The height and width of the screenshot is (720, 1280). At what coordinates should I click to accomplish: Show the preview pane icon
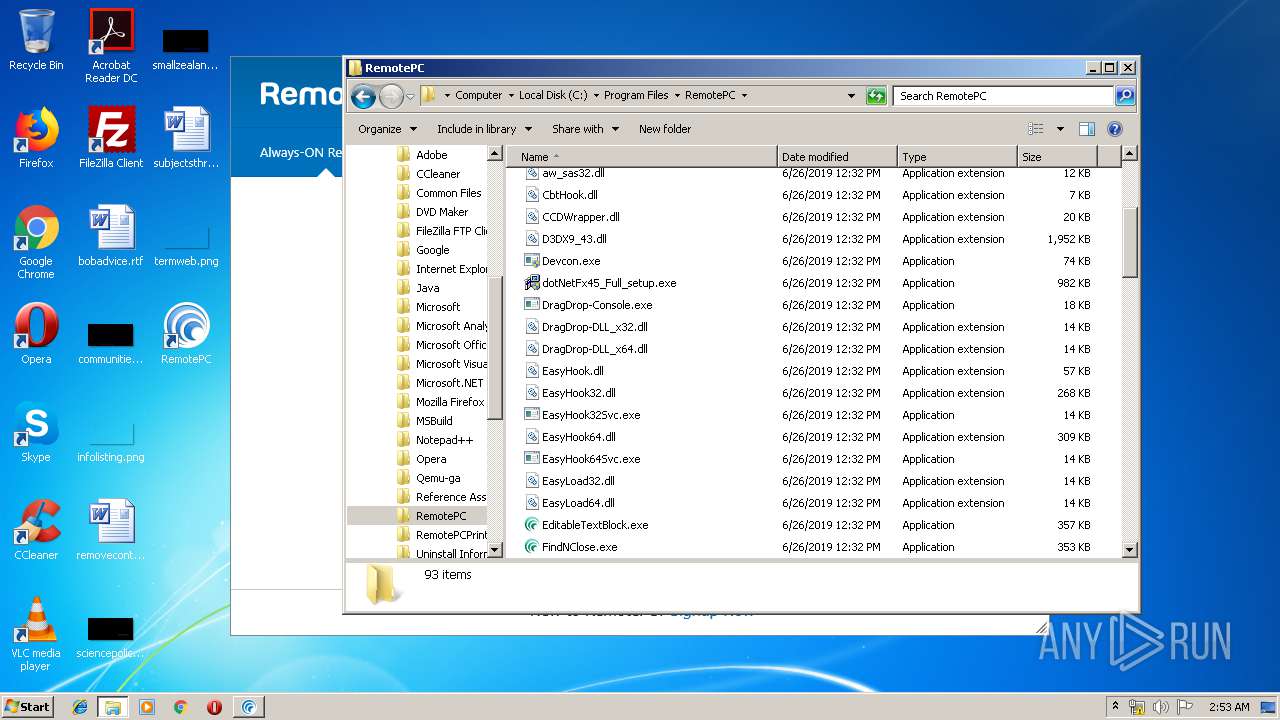pyautogui.click(x=1087, y=129)
